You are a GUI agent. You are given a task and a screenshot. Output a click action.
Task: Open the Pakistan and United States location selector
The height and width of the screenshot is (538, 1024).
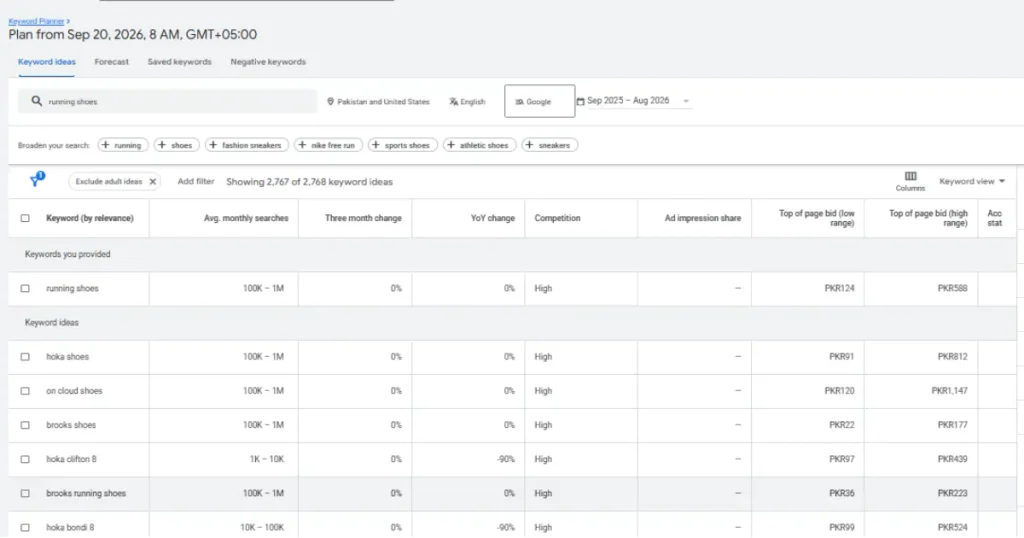point(379,102)
